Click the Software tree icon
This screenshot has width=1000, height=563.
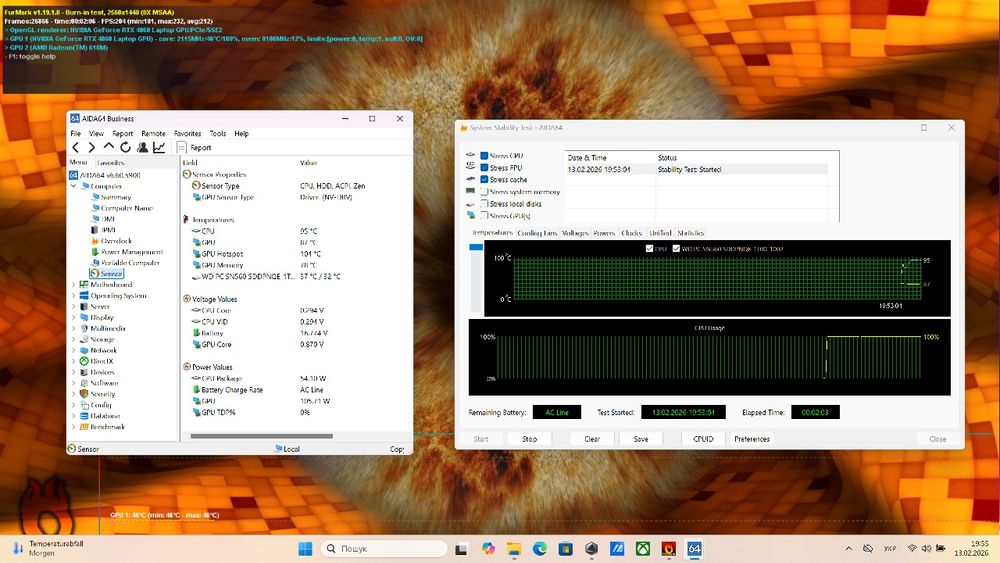pyautogui.click(x=84, y=383)
